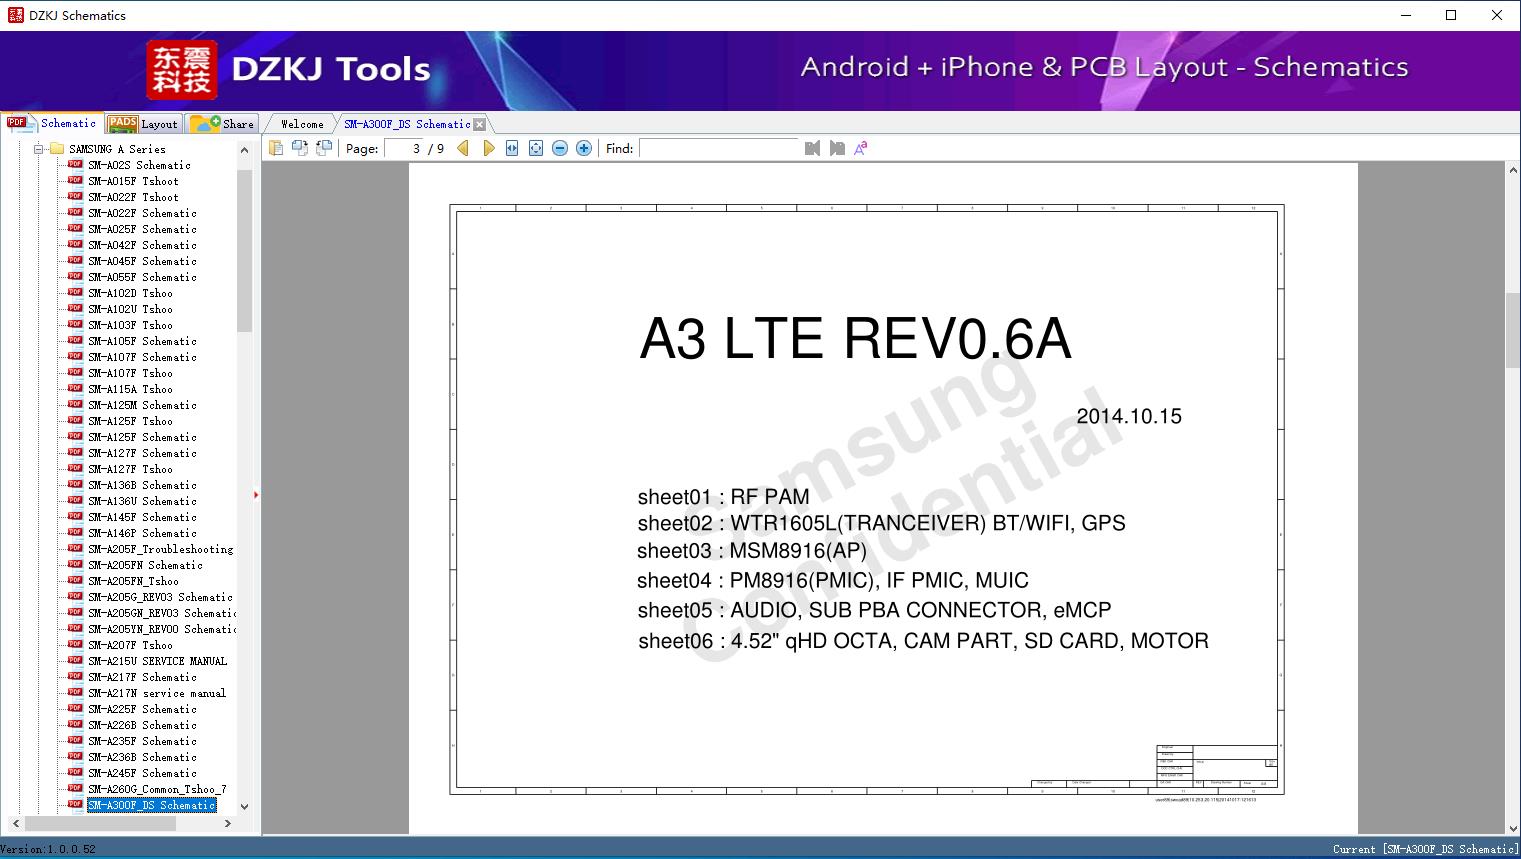Click tree scrollbar up arrow
The width and height of the screenshot is (1521, 859).
244,150
